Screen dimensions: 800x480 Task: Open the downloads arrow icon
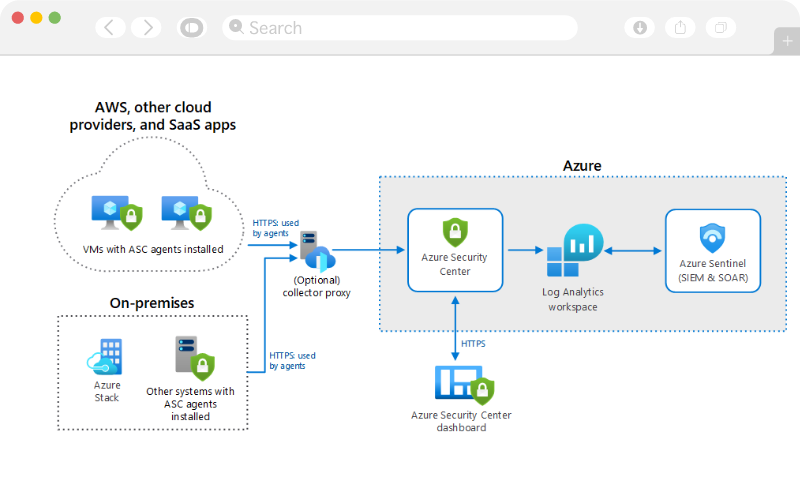coord(640,27)
